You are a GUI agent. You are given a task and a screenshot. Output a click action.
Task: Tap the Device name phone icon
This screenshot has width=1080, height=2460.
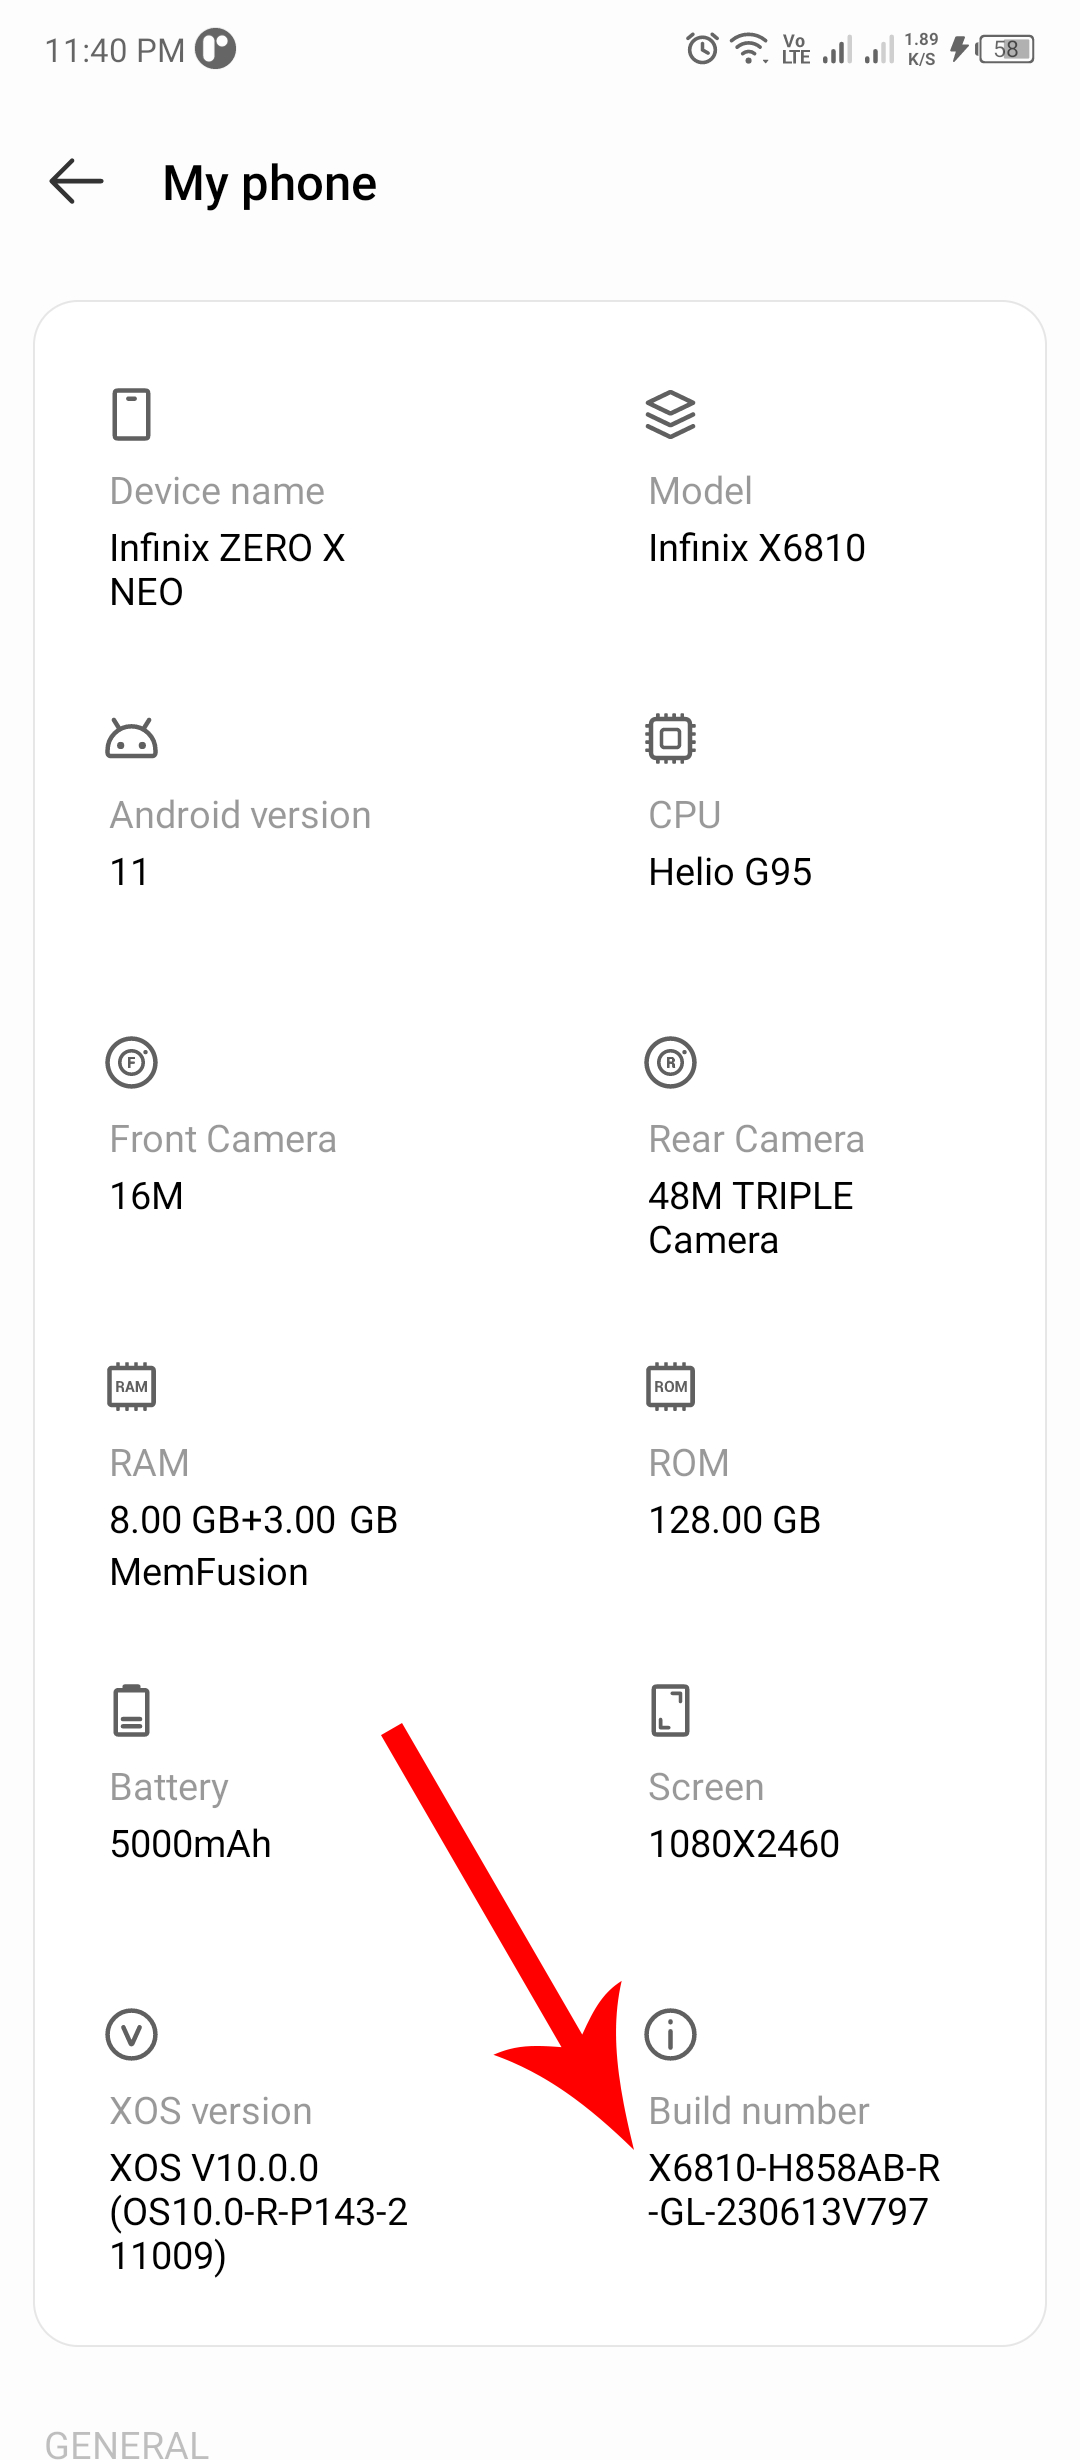point(131,414)
